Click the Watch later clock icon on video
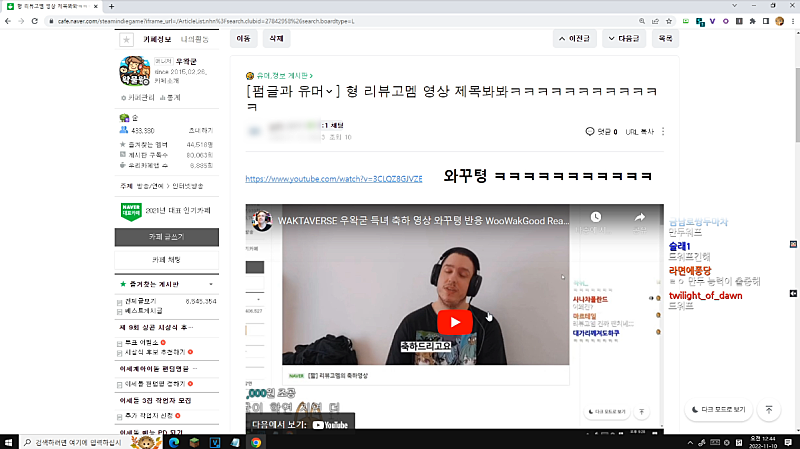 coord(595,218)
